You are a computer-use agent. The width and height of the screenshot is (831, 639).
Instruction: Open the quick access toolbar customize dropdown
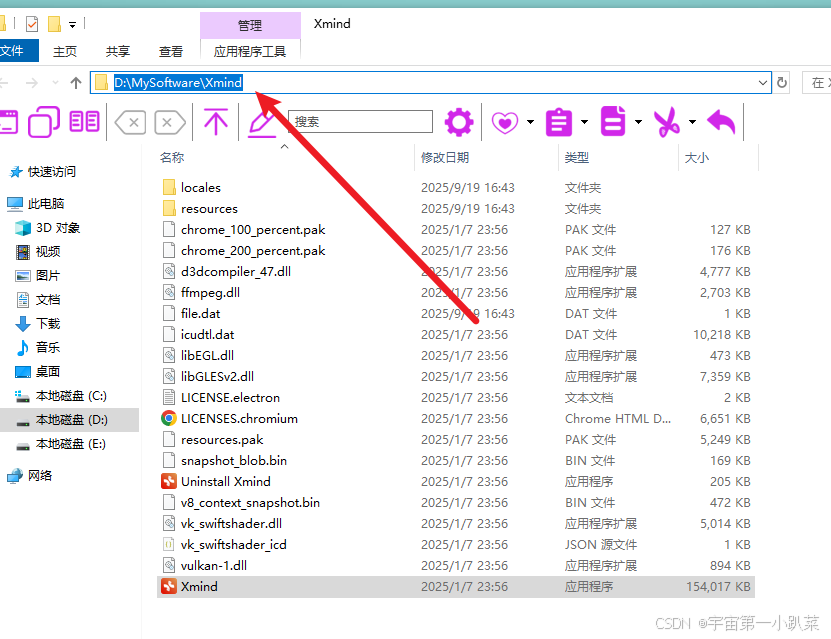[72, 24]
